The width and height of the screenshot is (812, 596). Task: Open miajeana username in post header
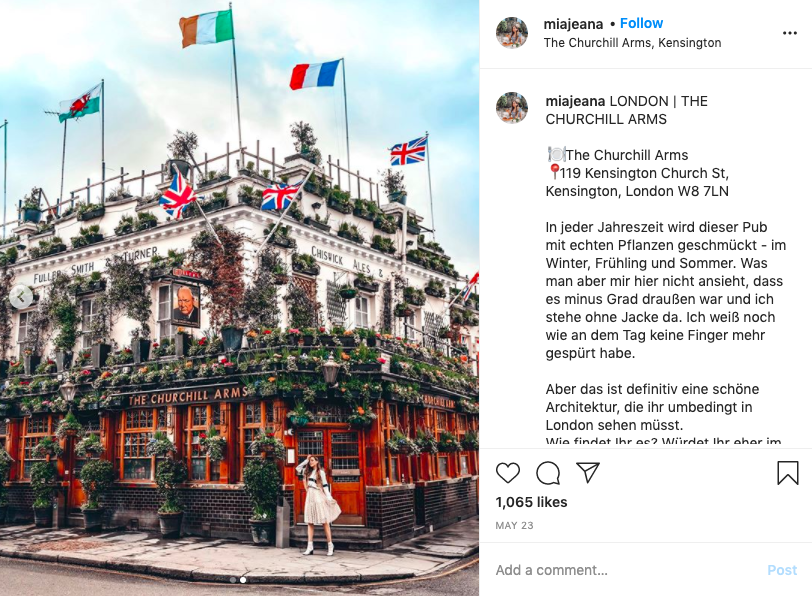[573, 24]
